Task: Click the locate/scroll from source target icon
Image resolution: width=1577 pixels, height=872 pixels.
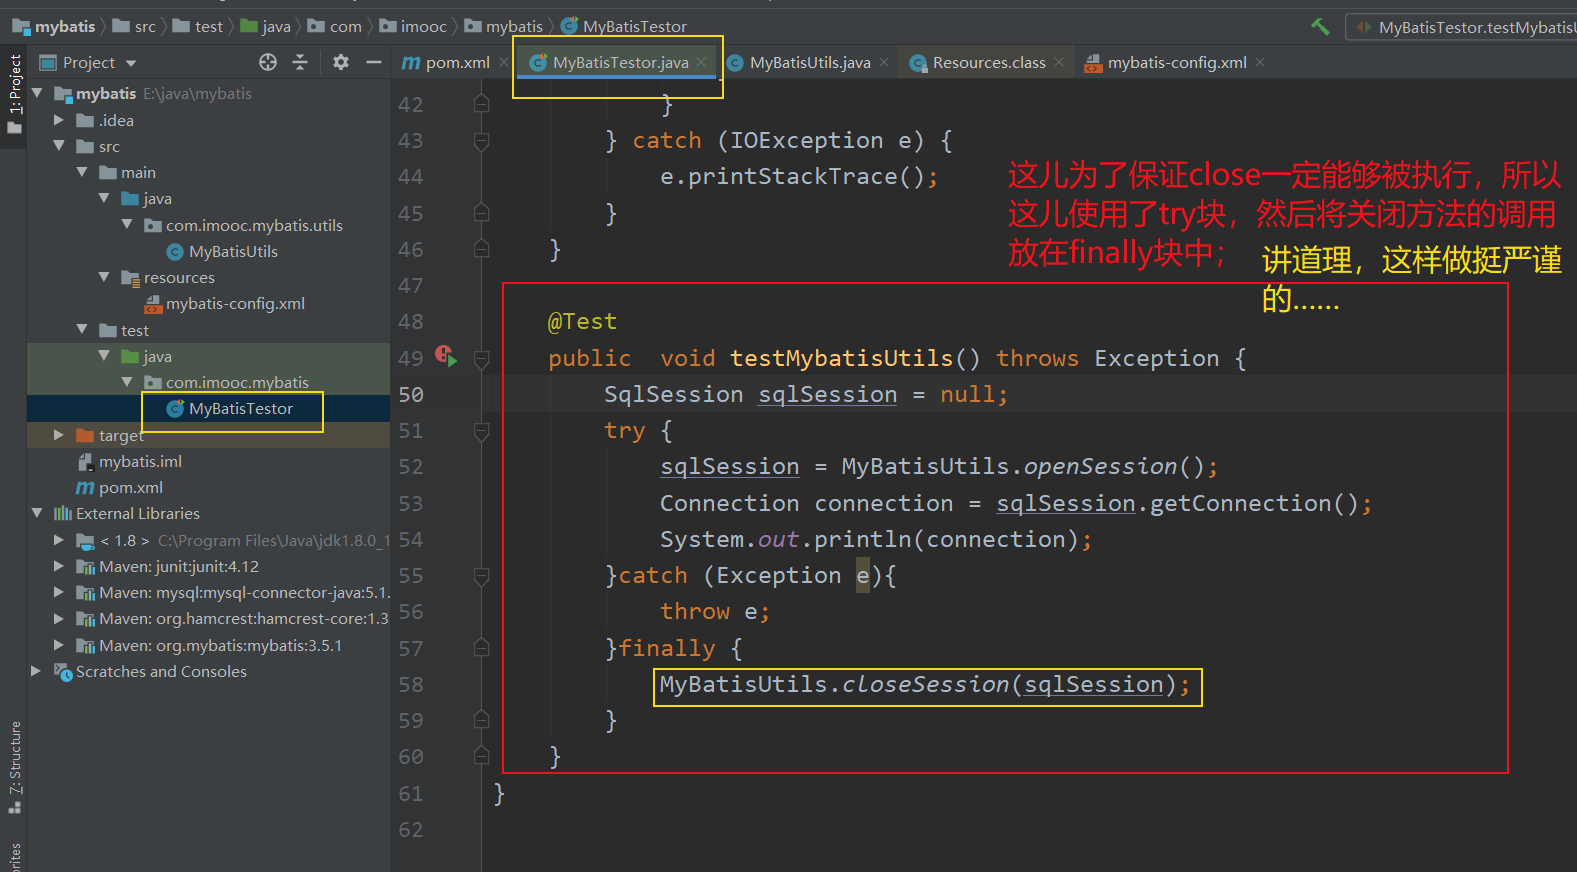Action: (x=268, y=62)
